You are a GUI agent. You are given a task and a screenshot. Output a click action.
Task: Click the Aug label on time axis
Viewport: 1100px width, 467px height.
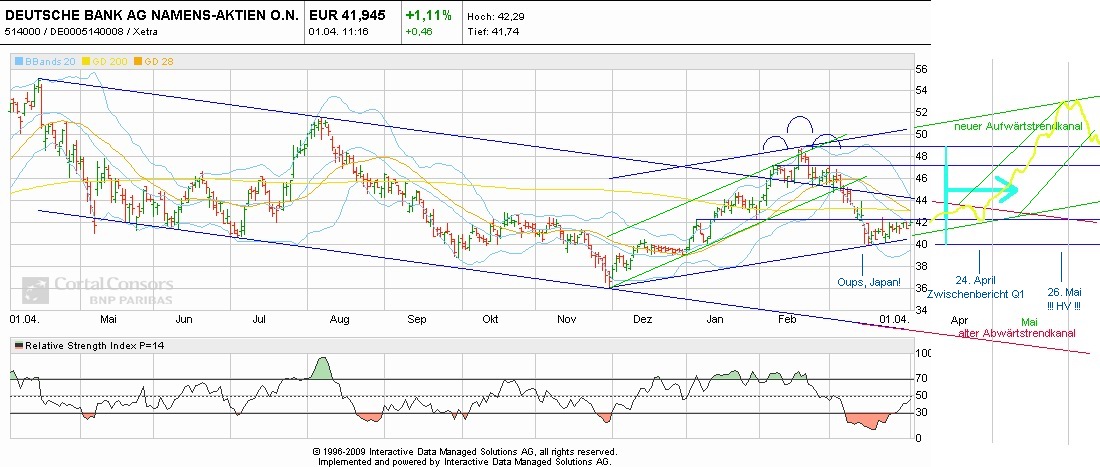[x=340, y=320]
